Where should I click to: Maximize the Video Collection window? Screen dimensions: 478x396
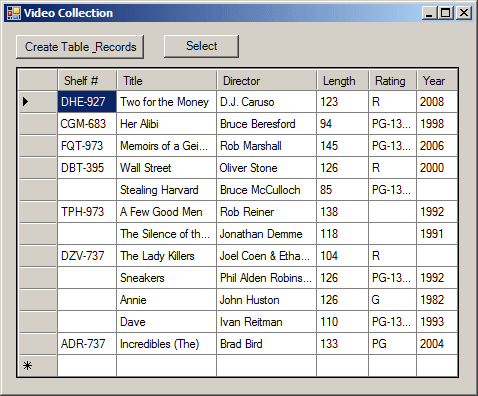click(x=445, y=13)
